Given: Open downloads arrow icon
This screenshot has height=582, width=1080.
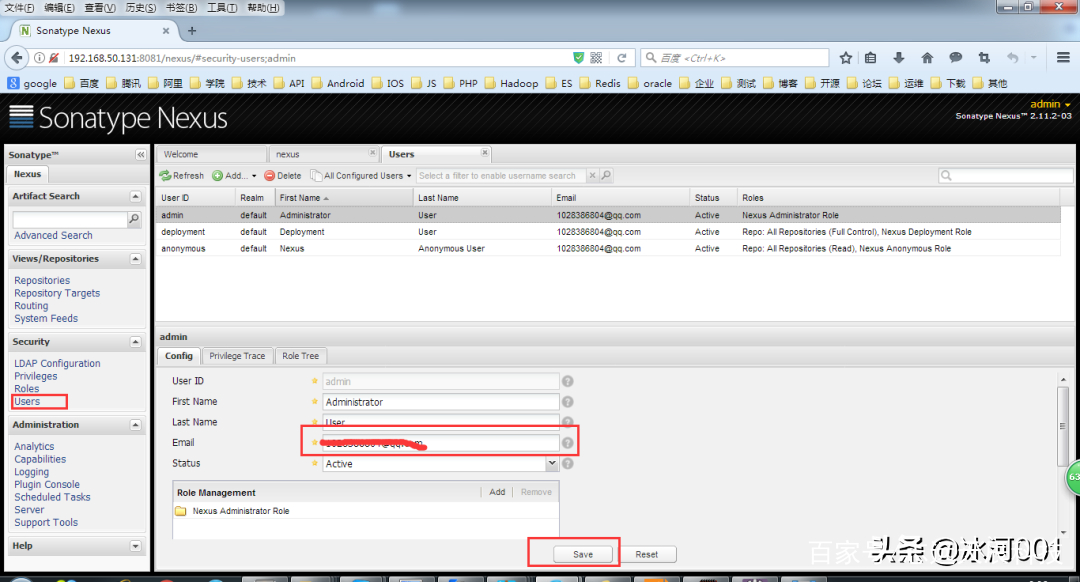Looking at the screenshot, I should pos(899,58).
